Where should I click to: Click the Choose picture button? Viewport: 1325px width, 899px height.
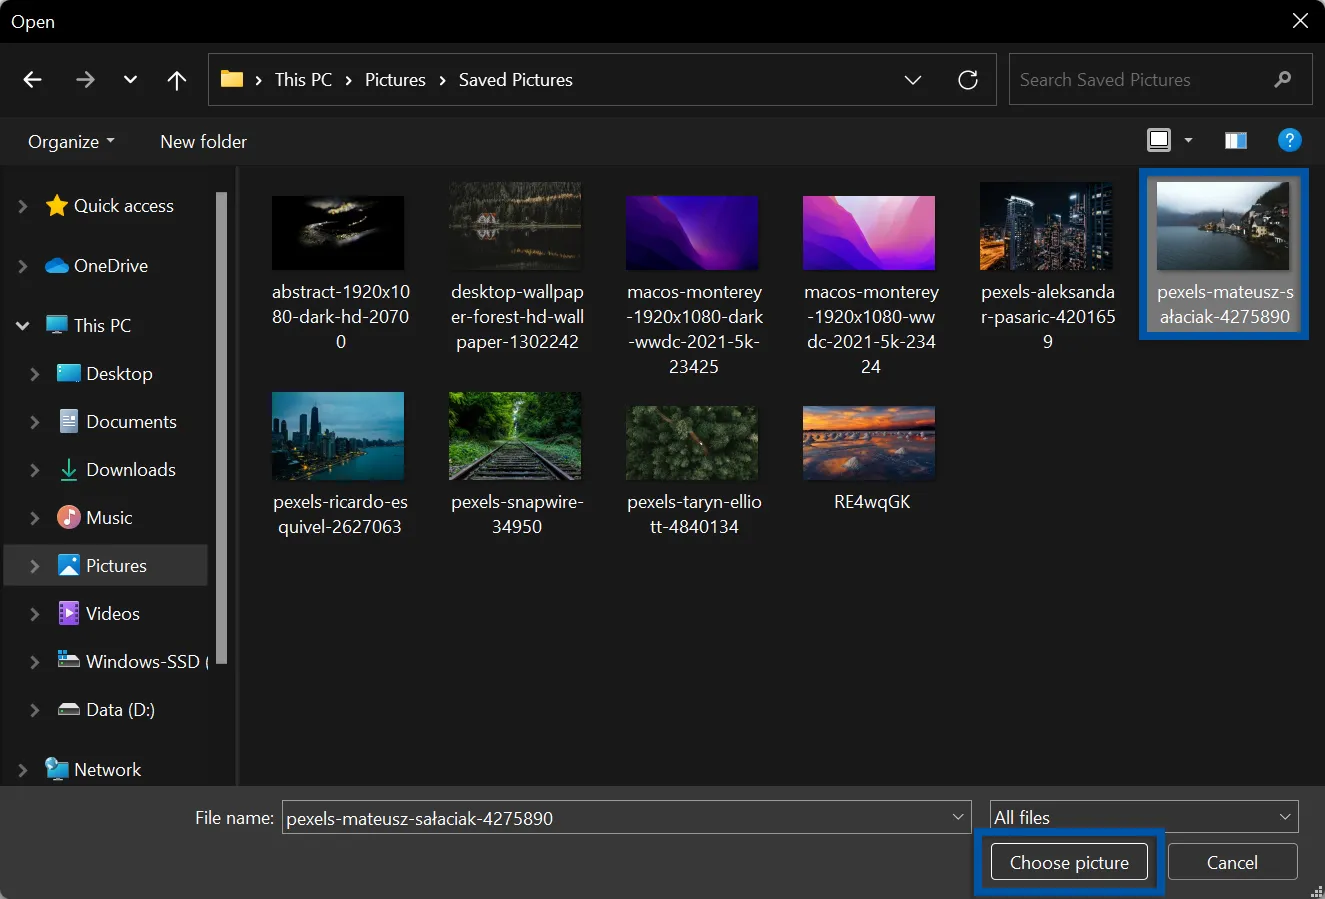tap(1068, 862)
